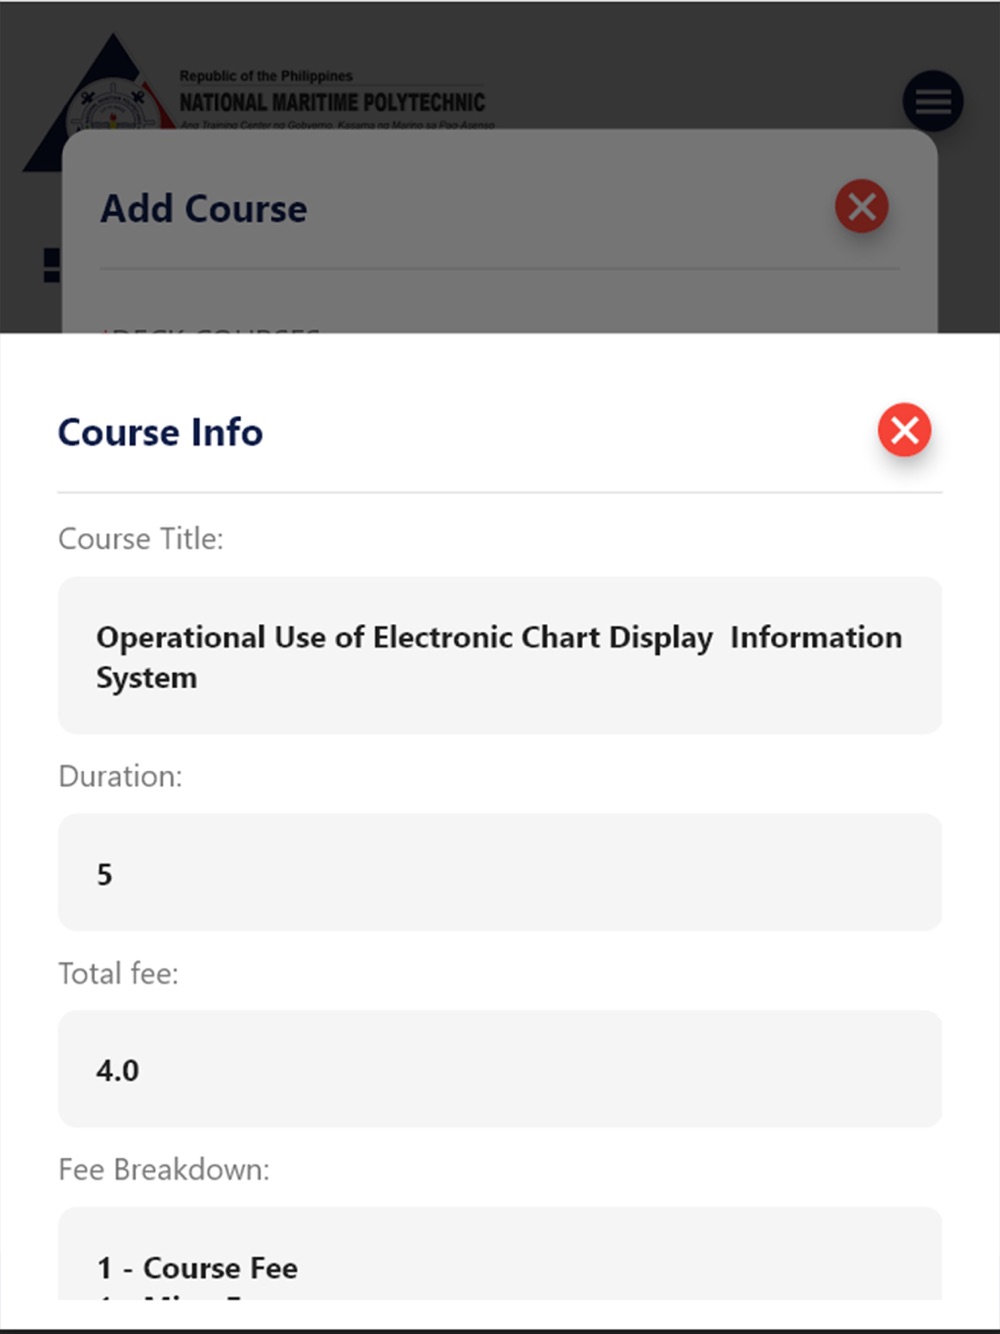Close the Add Course dialog
Viewport: 1000px width, 1334px height.
862,207
